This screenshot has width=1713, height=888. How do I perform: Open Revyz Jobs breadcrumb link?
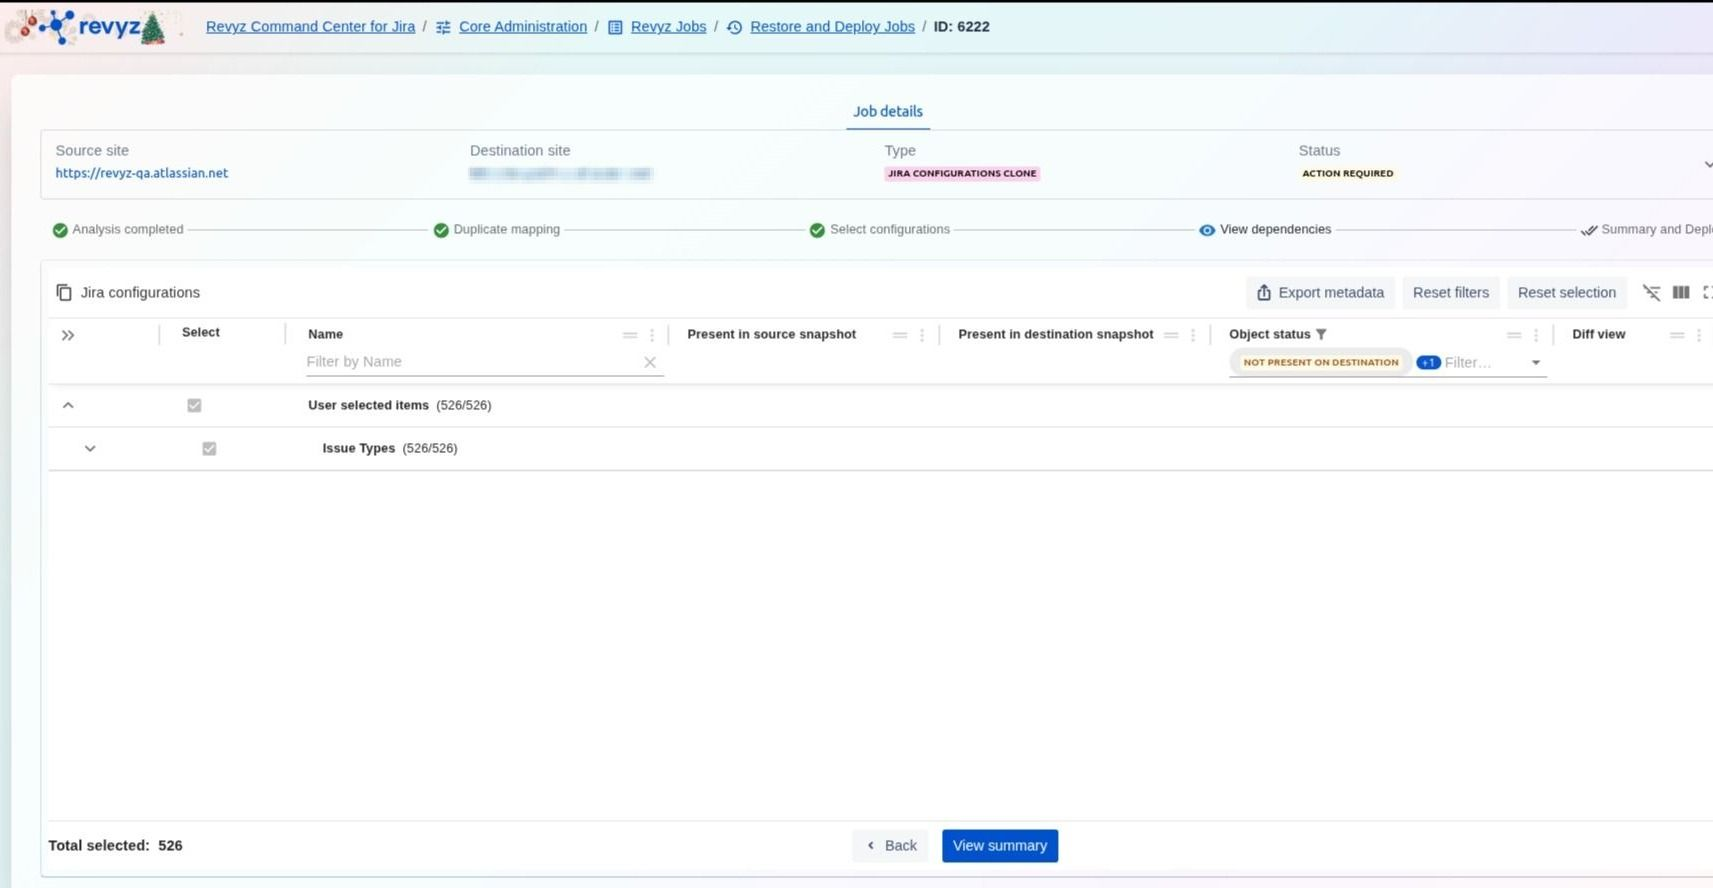[x=668, y=27]
